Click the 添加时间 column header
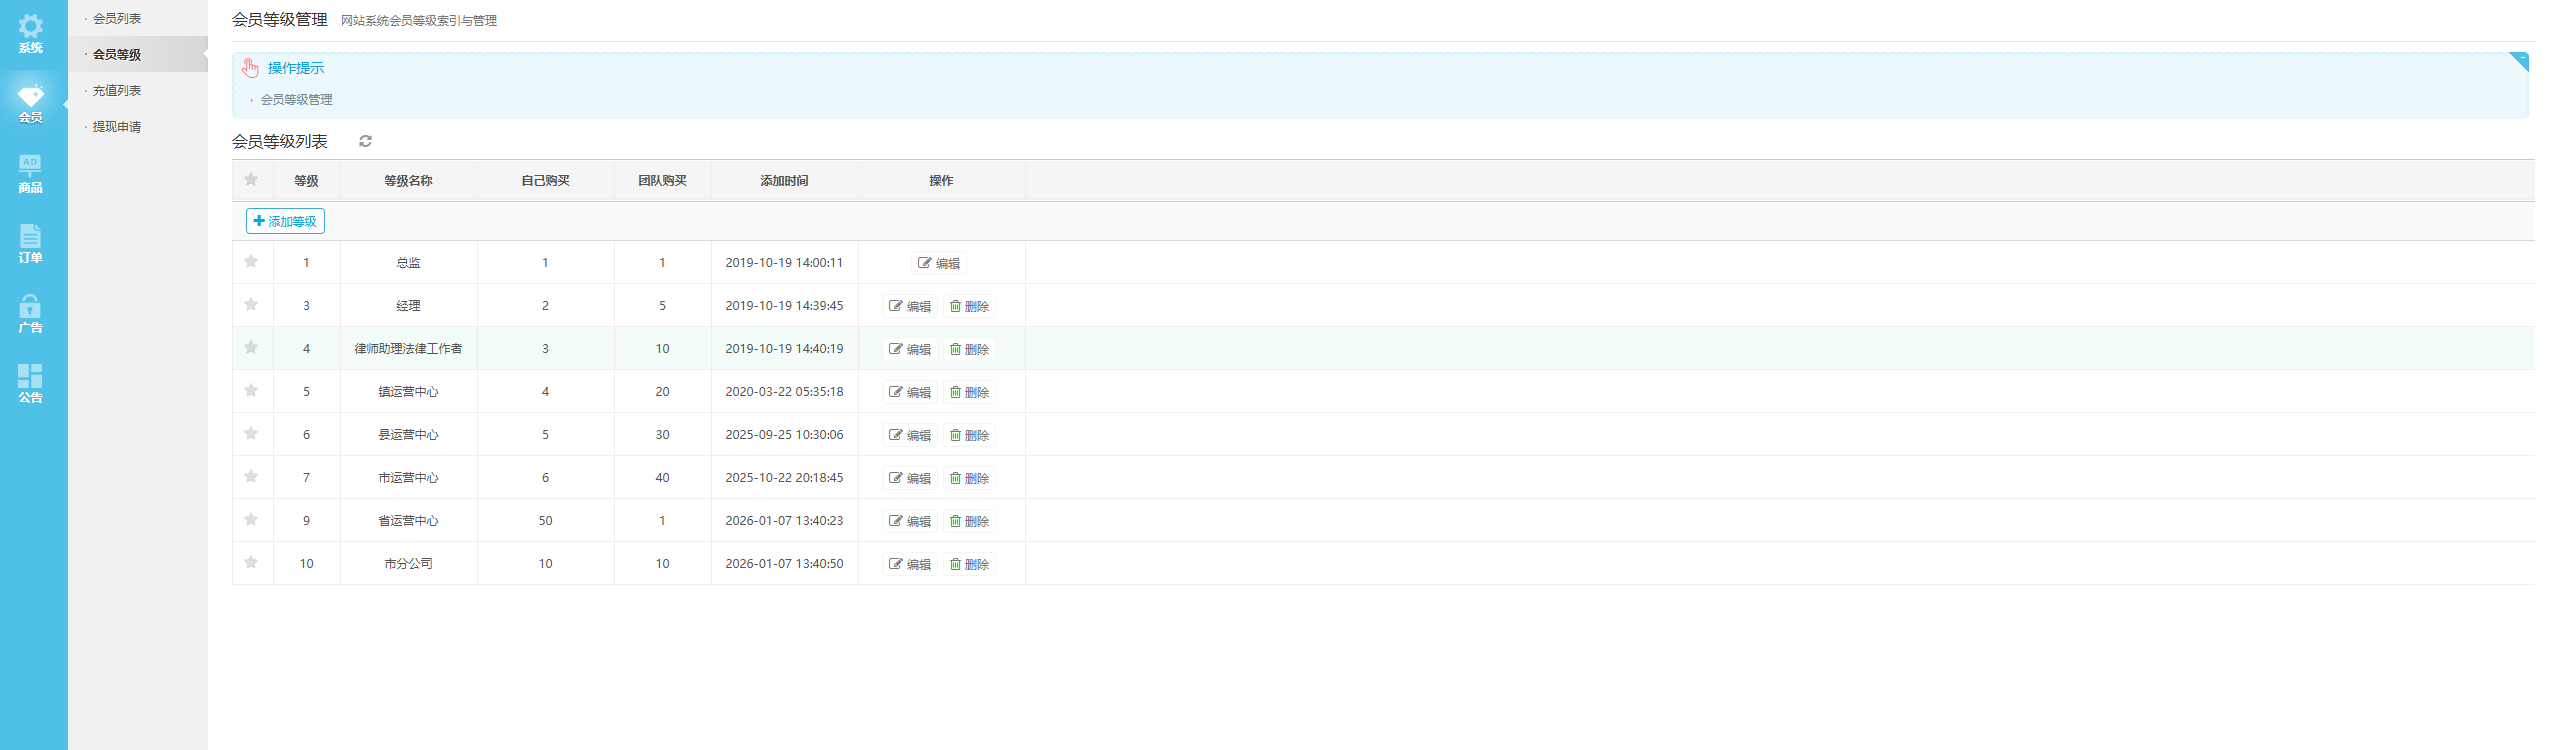Screen dimensions: 2549x750 pos(784,181)
